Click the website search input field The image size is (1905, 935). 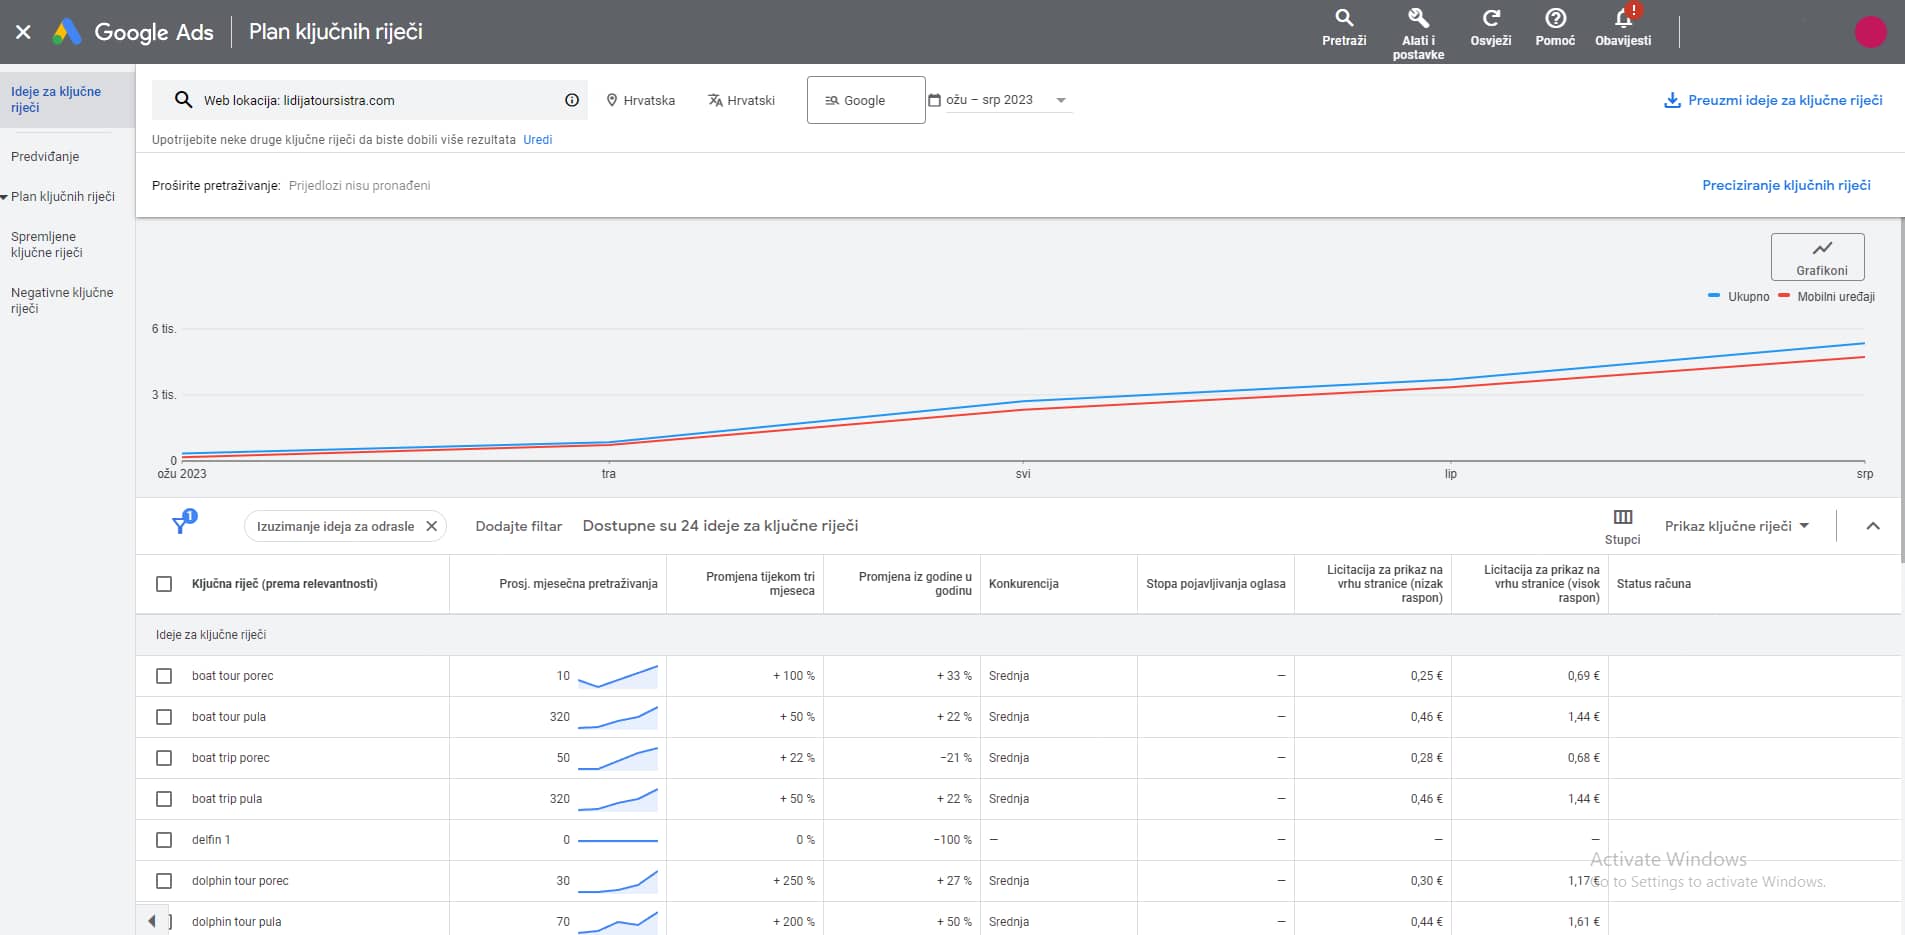click(370, 100)
